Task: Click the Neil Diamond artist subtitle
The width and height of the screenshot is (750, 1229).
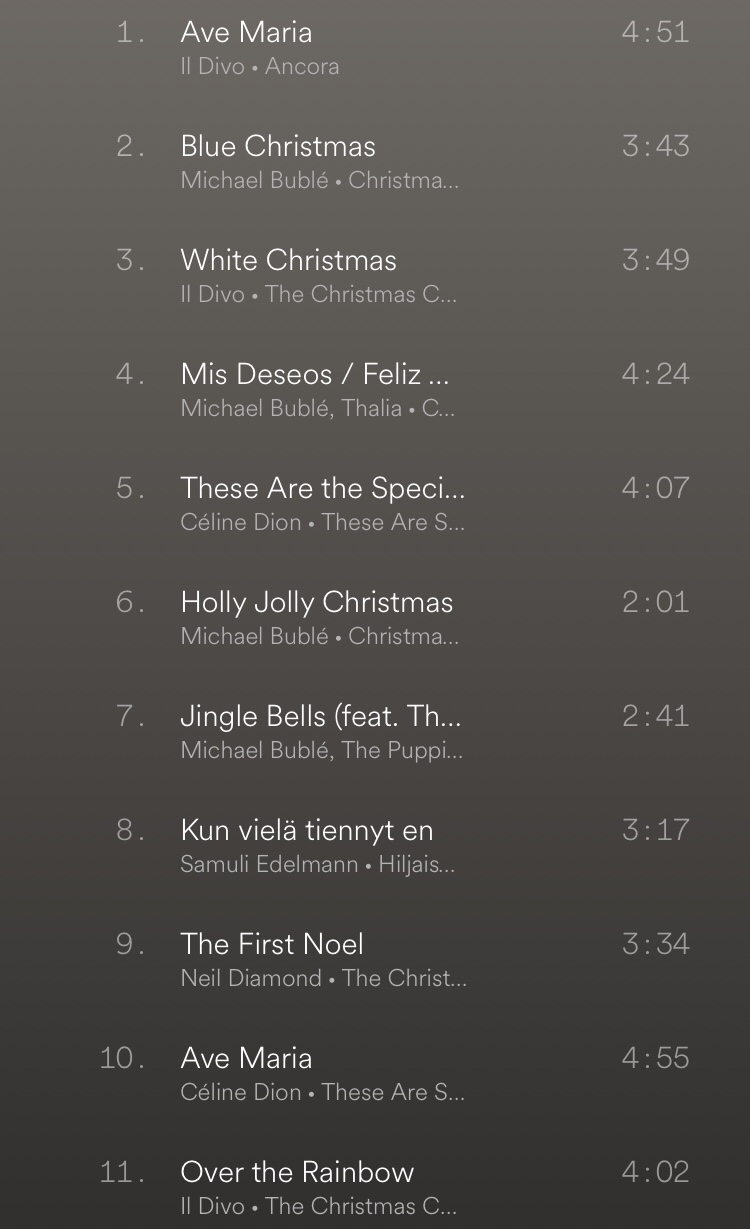Action: [251, 979]
